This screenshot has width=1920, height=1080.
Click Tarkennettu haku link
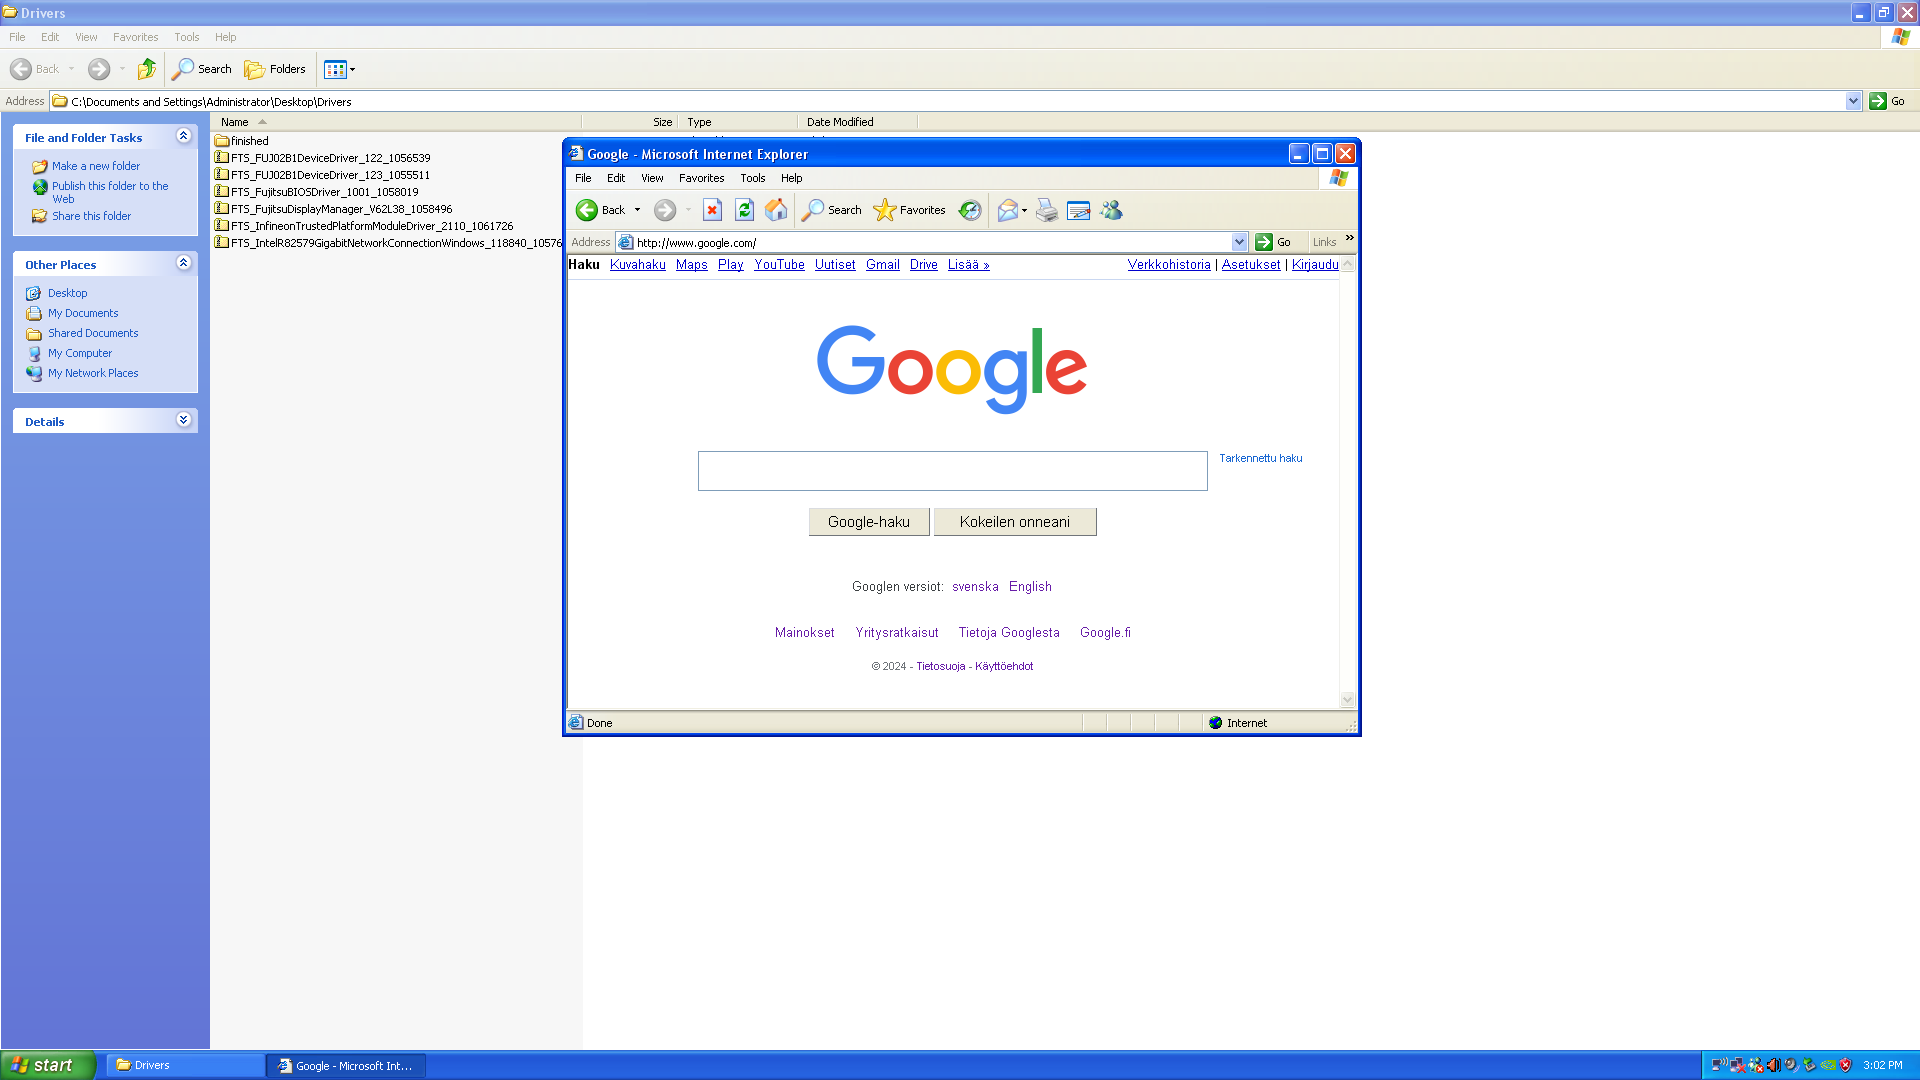(1260, 458)
